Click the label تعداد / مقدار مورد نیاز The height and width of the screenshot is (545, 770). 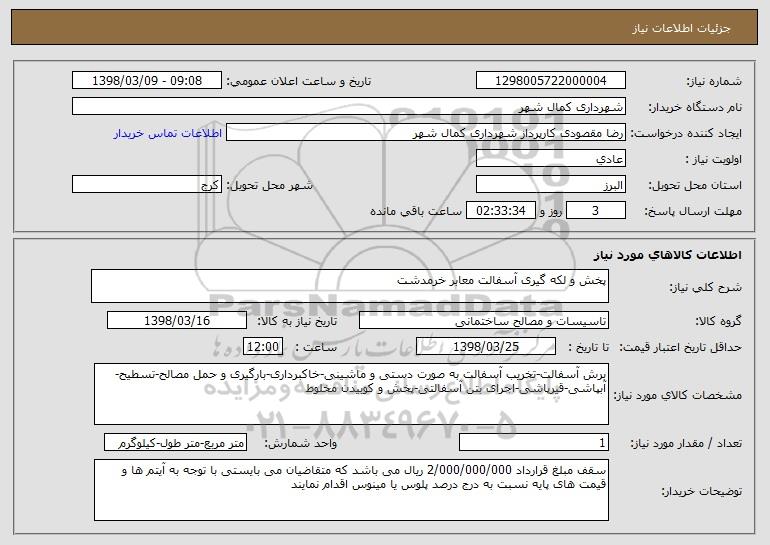click(686, 443)
